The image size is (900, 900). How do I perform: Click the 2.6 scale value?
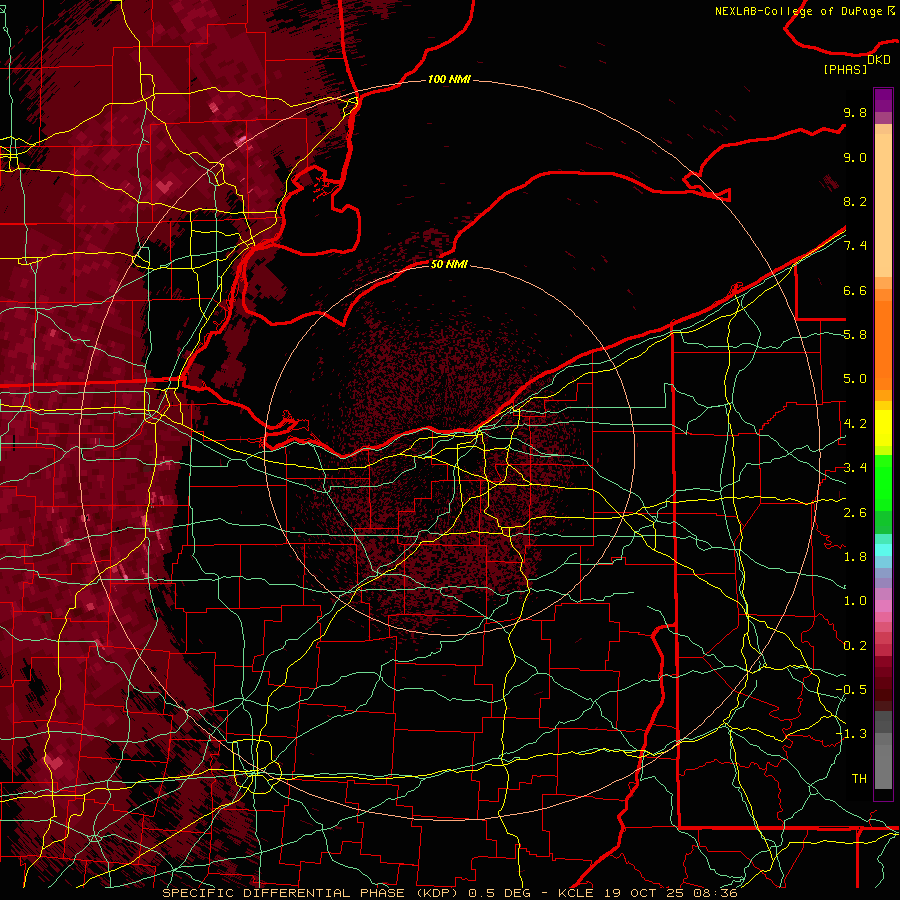click(855, 513)
